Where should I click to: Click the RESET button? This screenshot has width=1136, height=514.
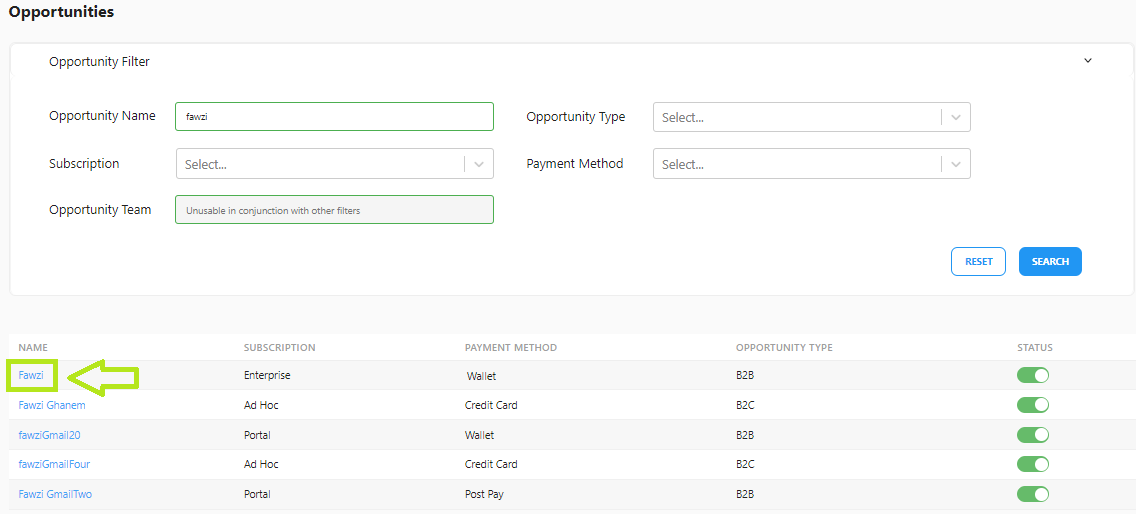(978, 262)
